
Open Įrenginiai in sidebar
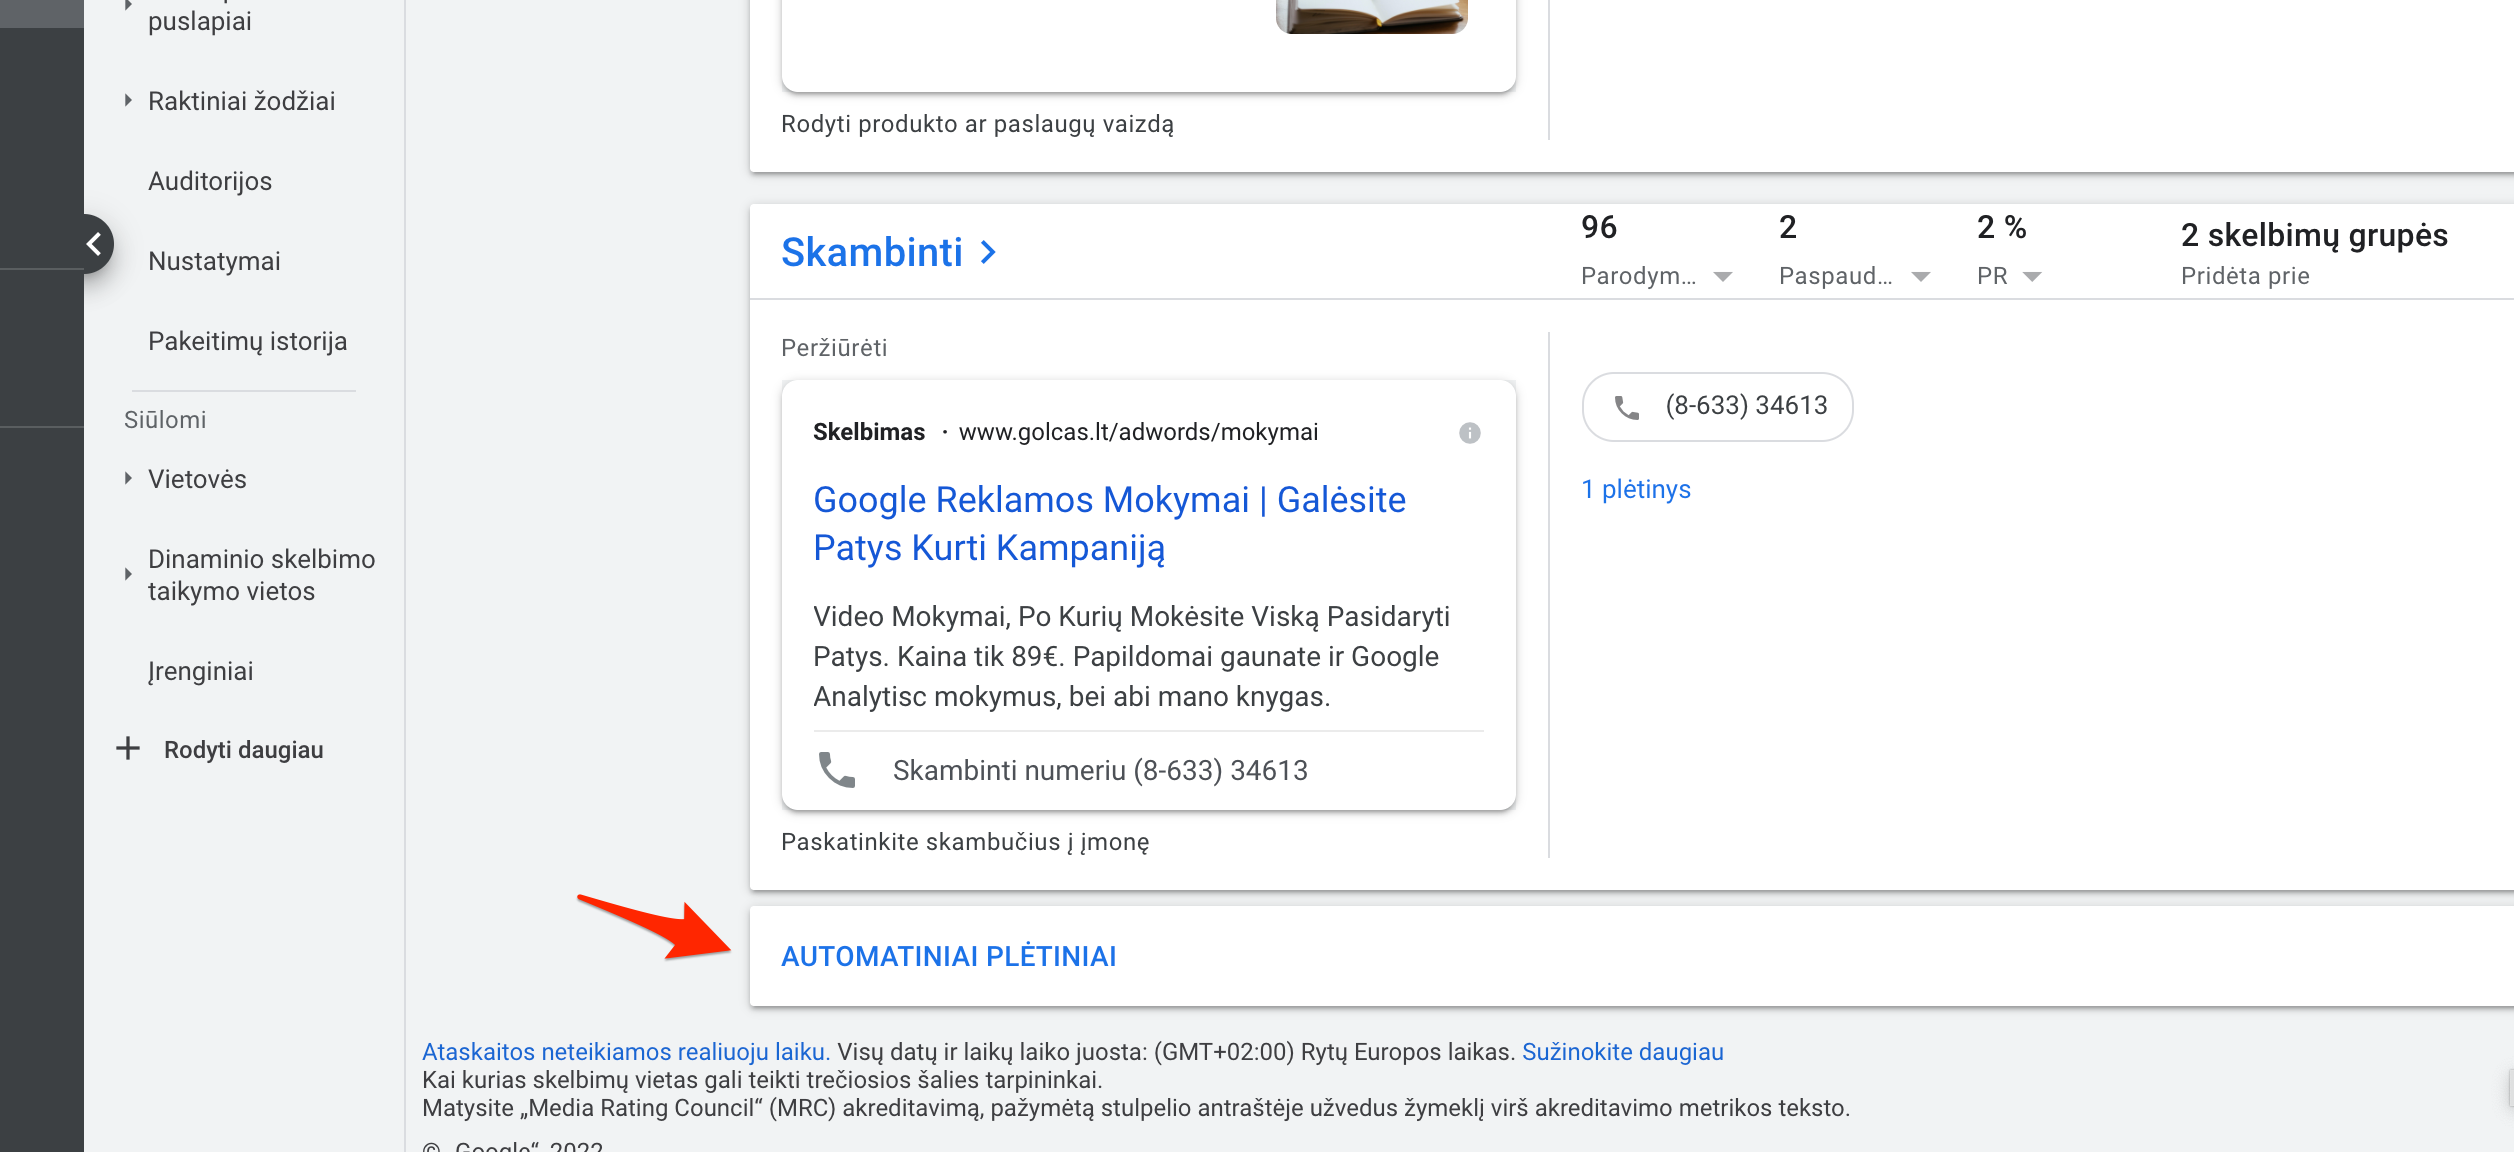click(200, 671)
